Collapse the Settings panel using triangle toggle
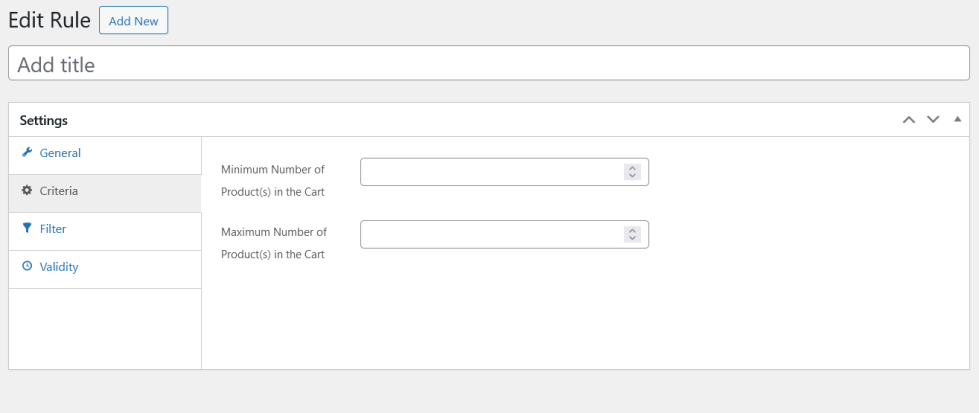The image size is (979, 413). (957, 120)
